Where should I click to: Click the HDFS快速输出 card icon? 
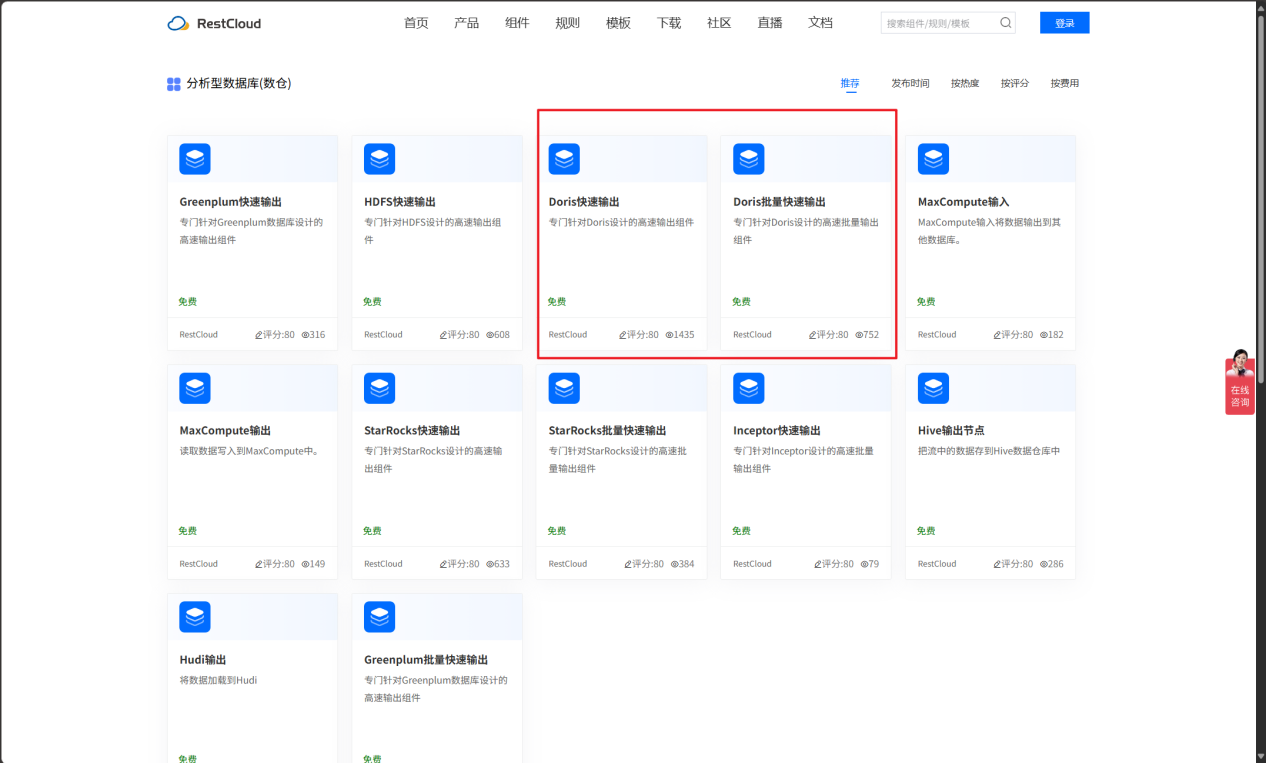379,158
